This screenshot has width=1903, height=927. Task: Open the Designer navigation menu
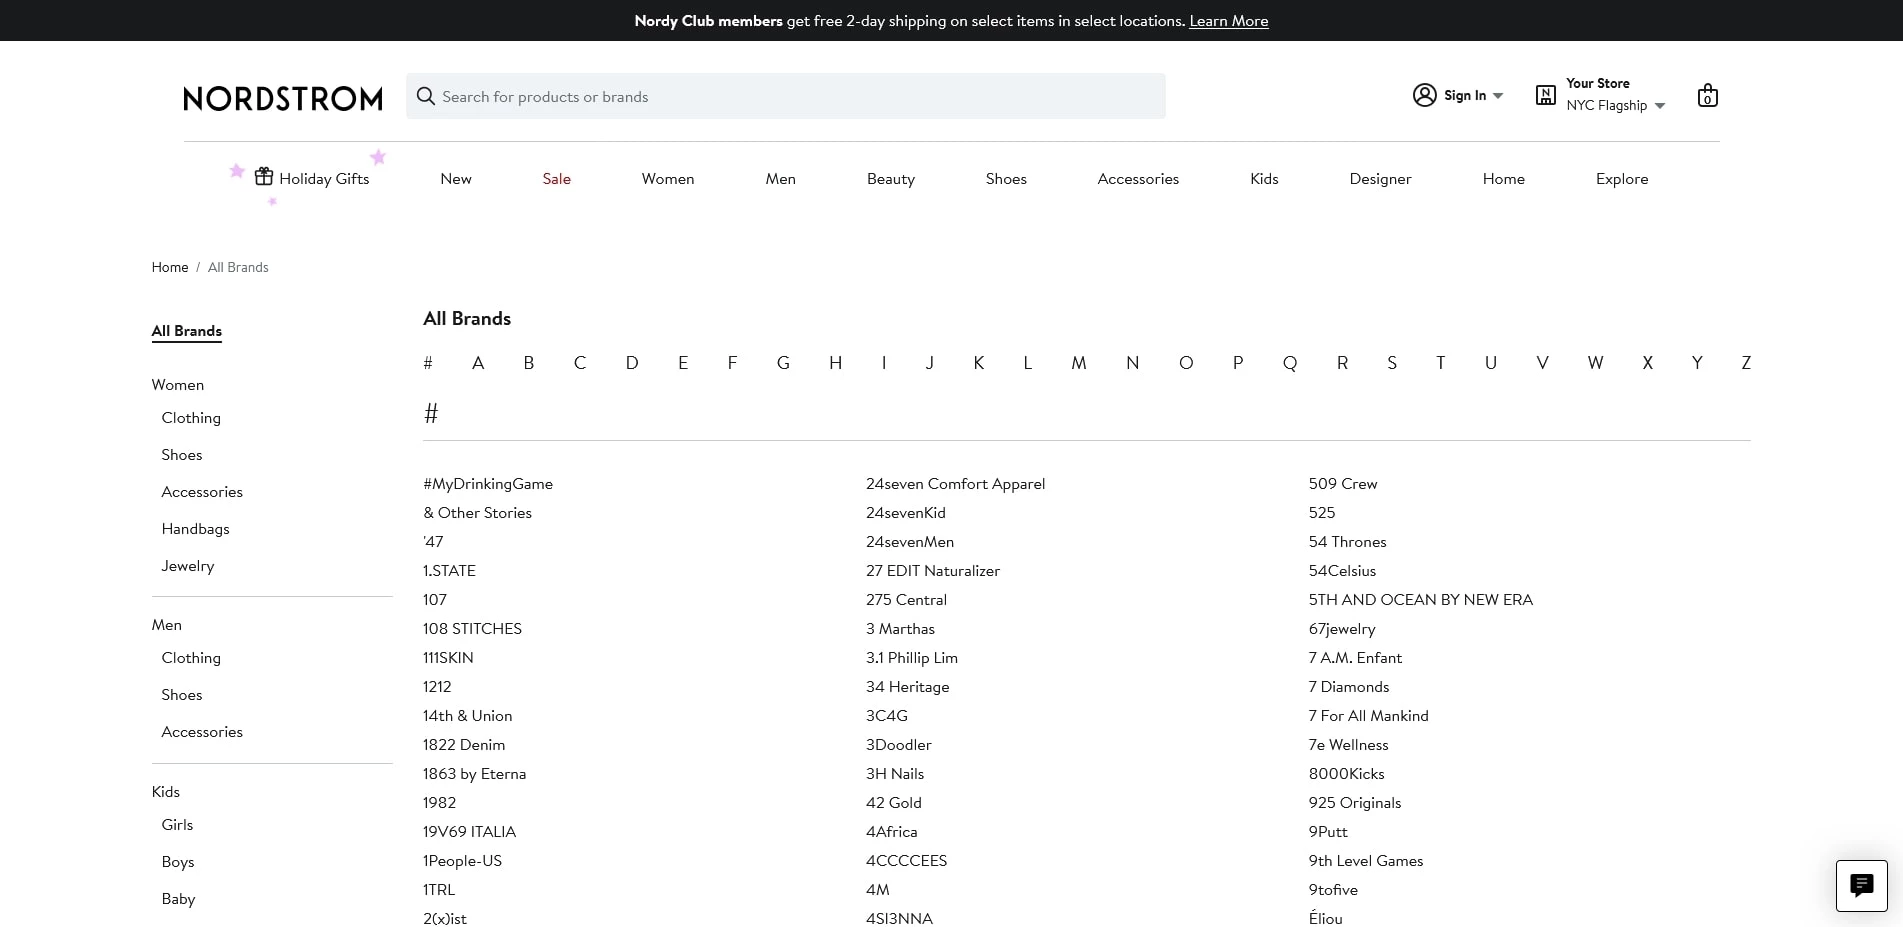click(1380, 179)
